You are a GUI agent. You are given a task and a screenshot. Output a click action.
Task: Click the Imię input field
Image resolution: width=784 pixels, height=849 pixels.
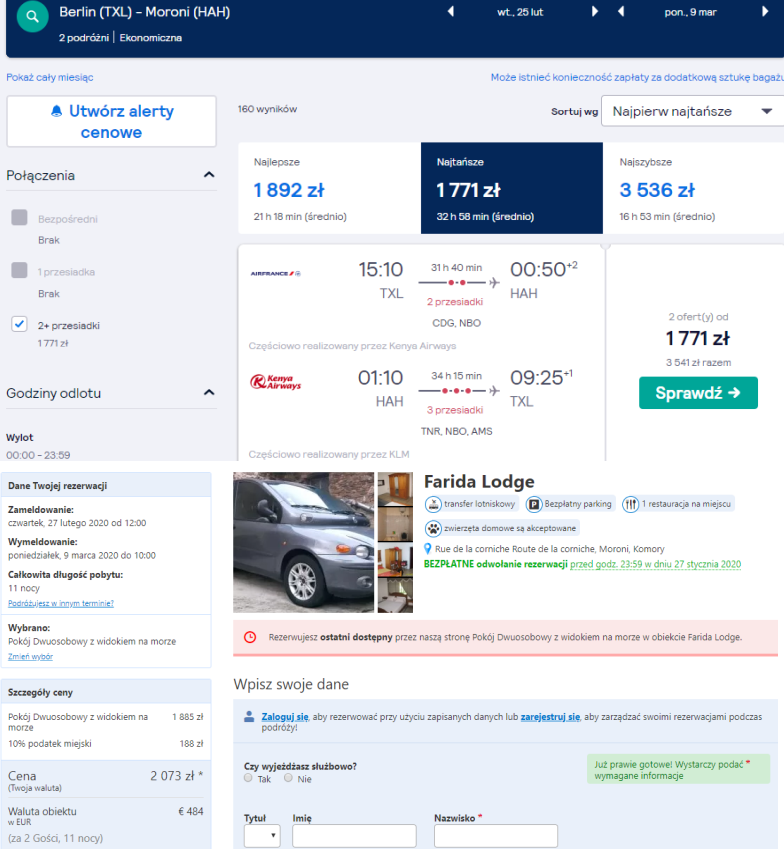point(354,835)
